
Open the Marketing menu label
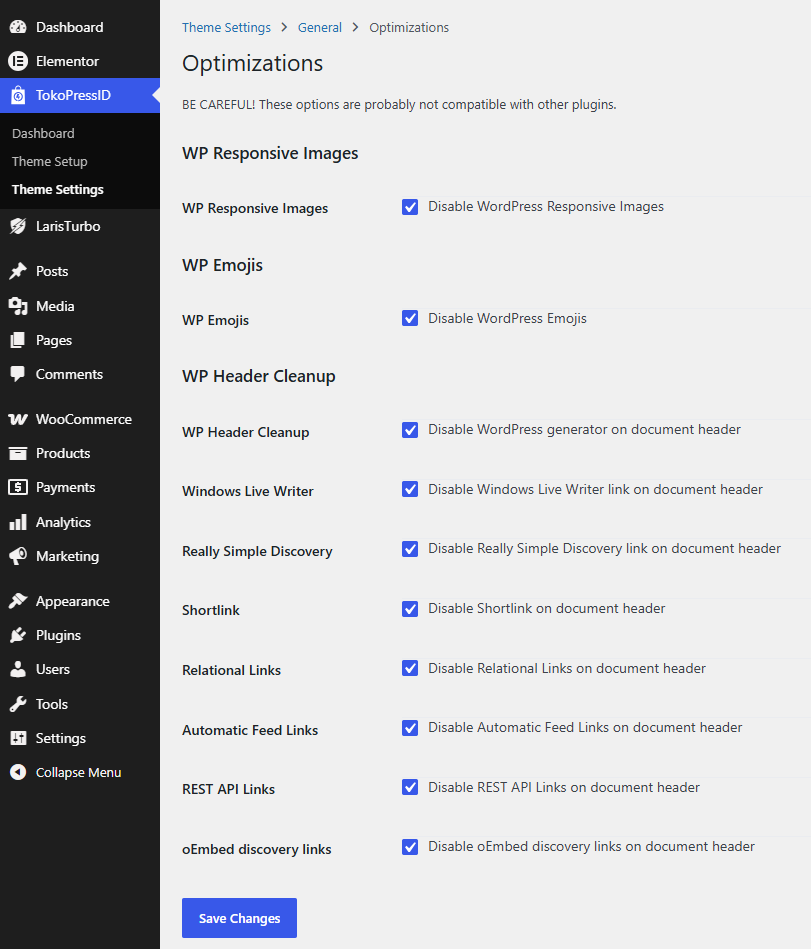[x=67, y=556]
